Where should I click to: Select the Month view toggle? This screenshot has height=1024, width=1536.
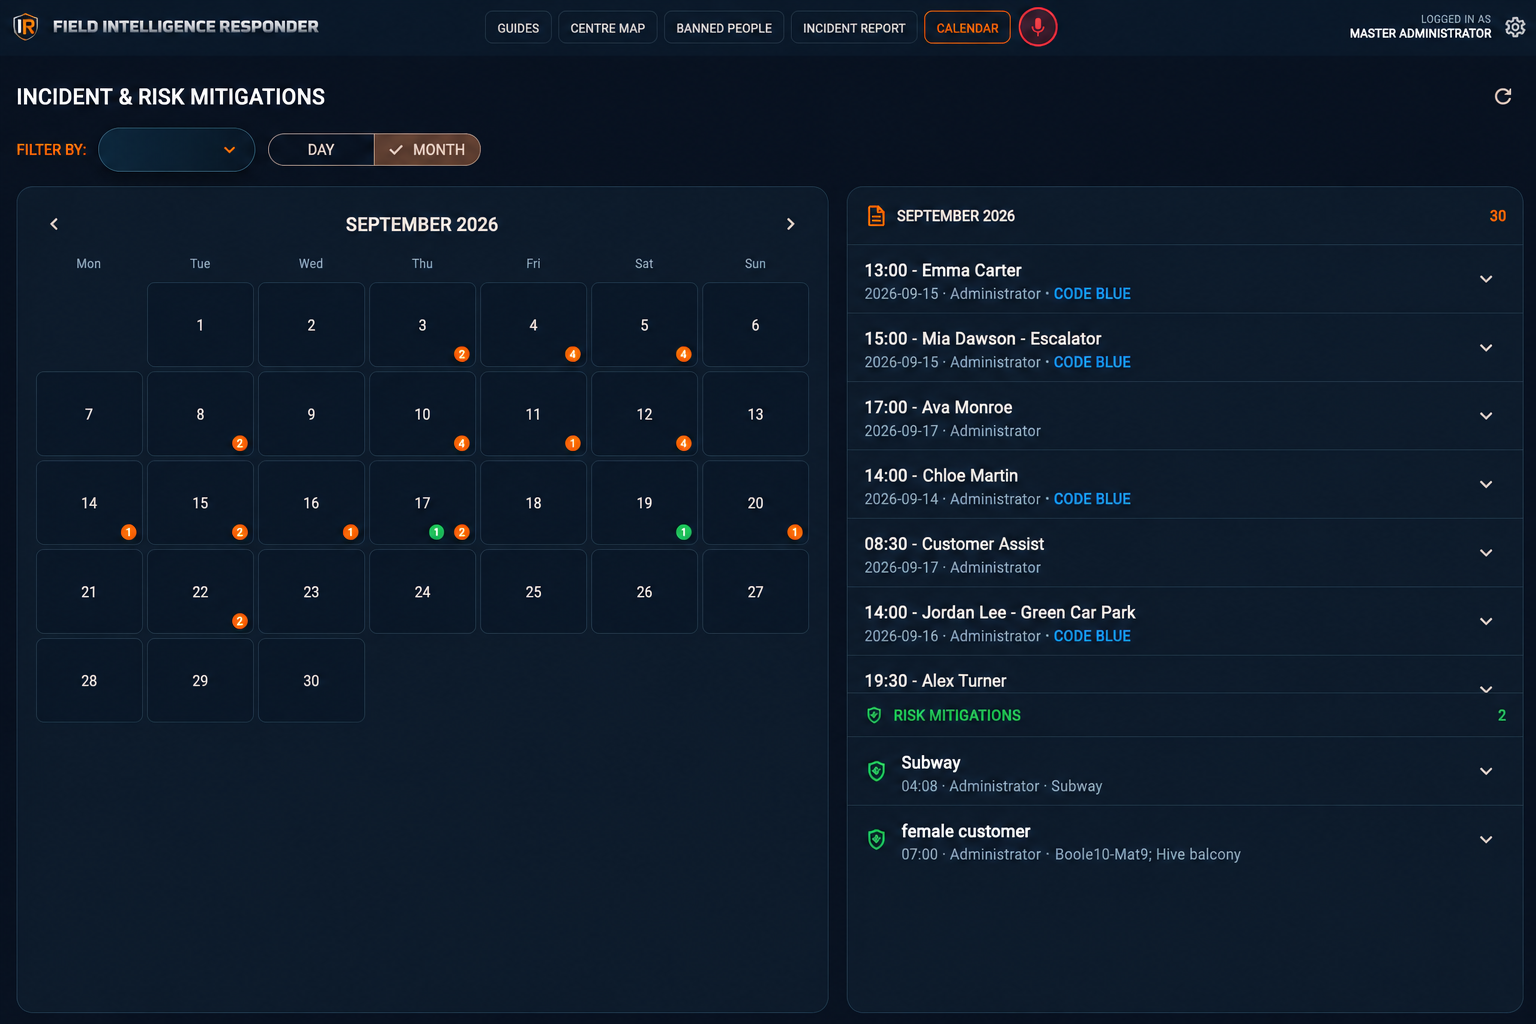pyautogui.click(x=427, y=150)
